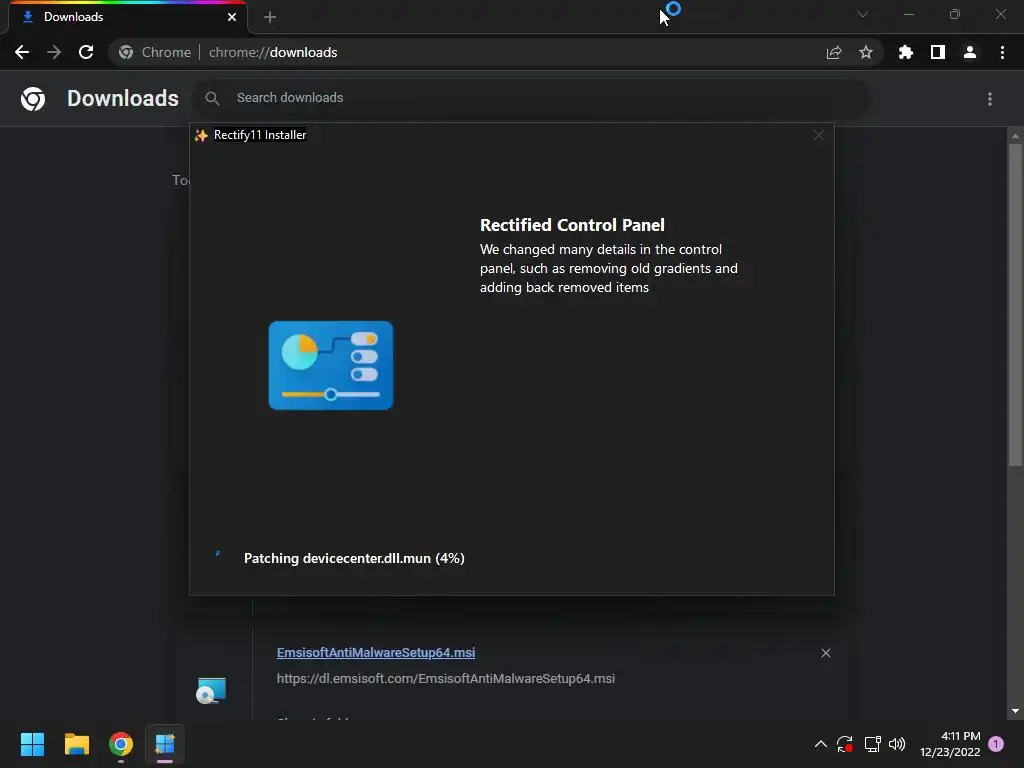The width and height of the screenshot is (1024, 768).
Task: Open the Windows Start menu
Action: coord(32,744)
